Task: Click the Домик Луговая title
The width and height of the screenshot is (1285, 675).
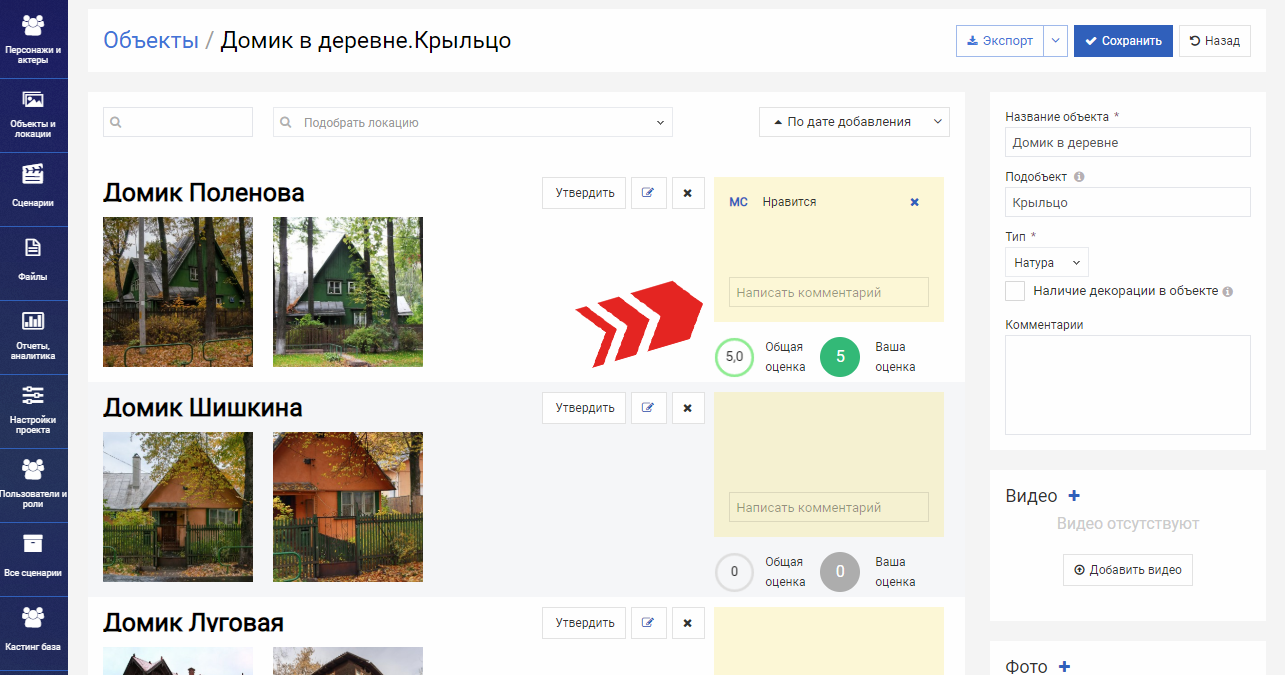Action: click(193, 622)
